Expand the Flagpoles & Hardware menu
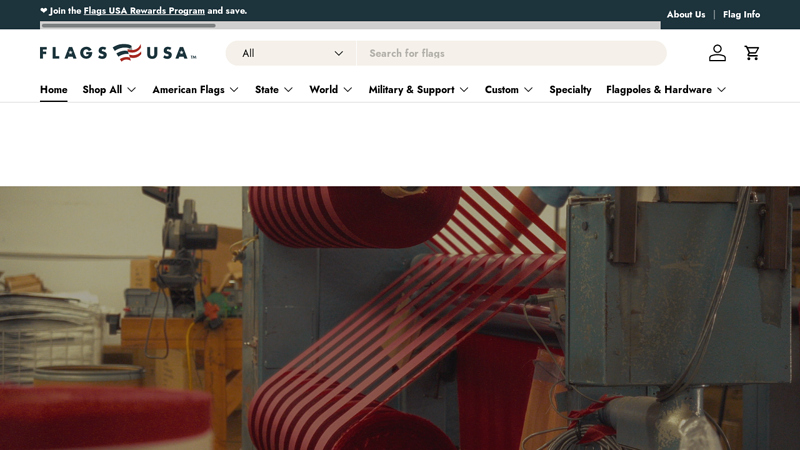This screenshot has height=450, width=800. 665,89
